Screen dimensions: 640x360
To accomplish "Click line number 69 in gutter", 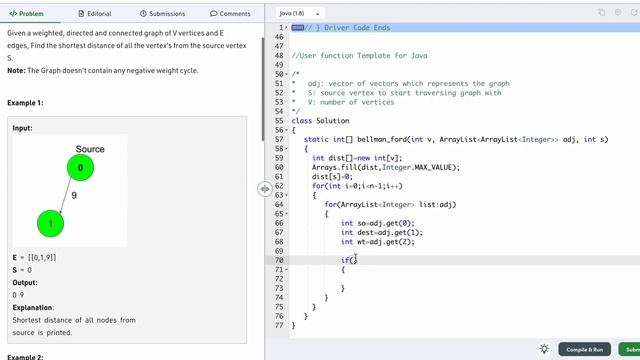I will [x=279, y=251].
